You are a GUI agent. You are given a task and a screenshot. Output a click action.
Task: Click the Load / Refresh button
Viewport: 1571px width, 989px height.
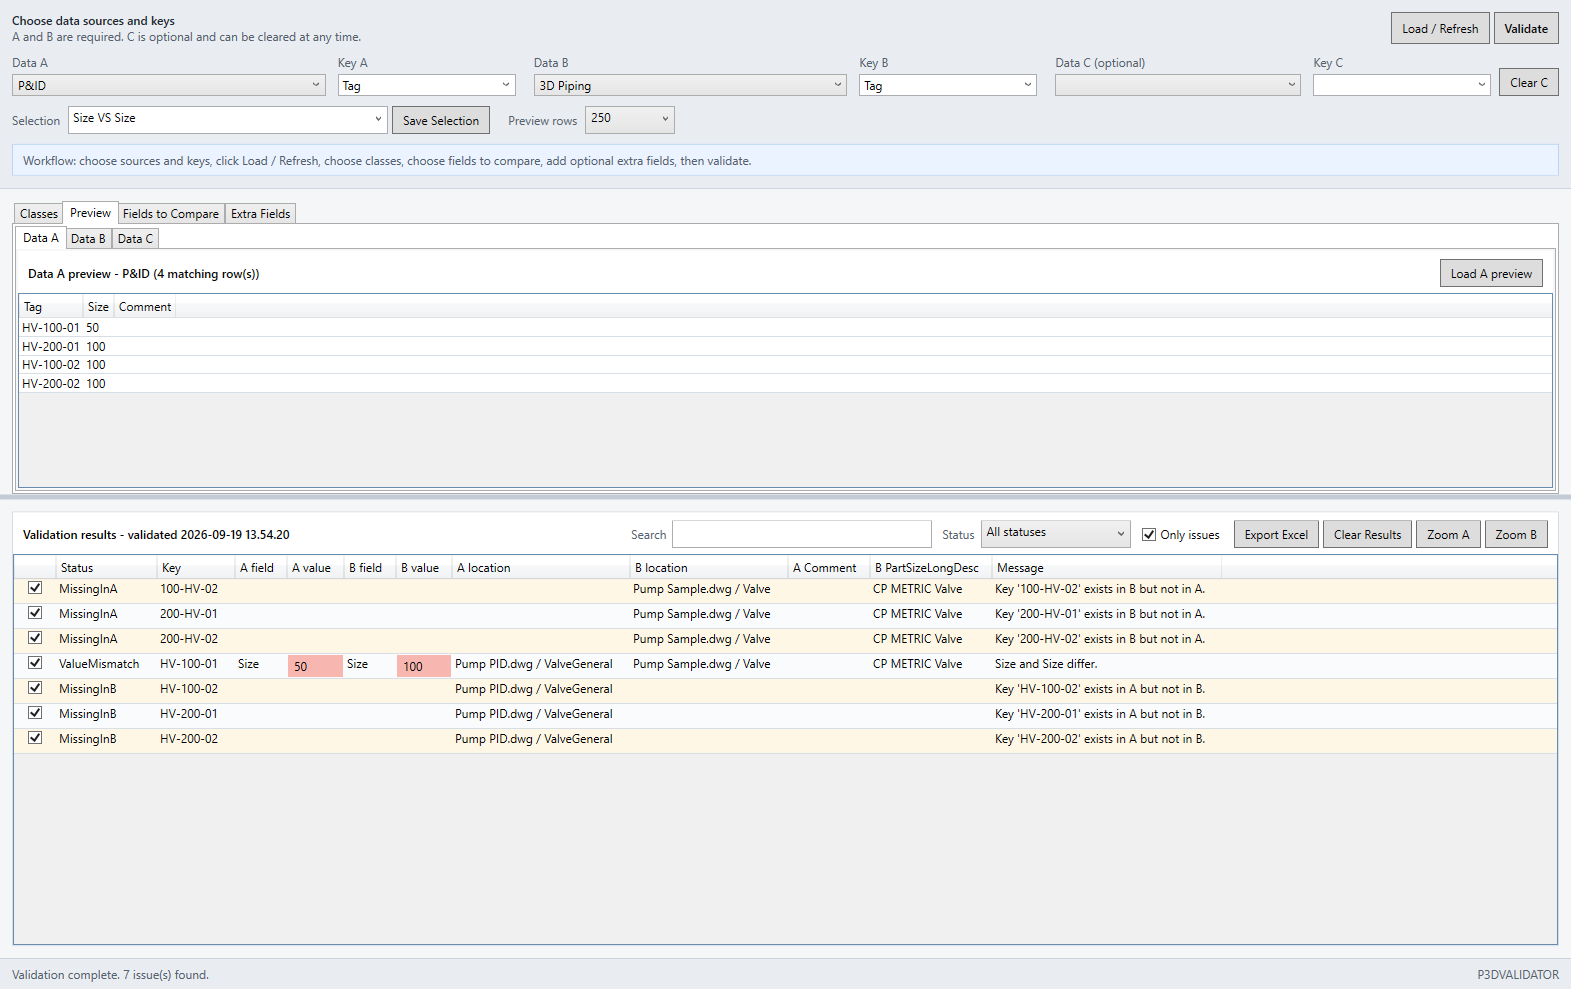click(1440, 28)
